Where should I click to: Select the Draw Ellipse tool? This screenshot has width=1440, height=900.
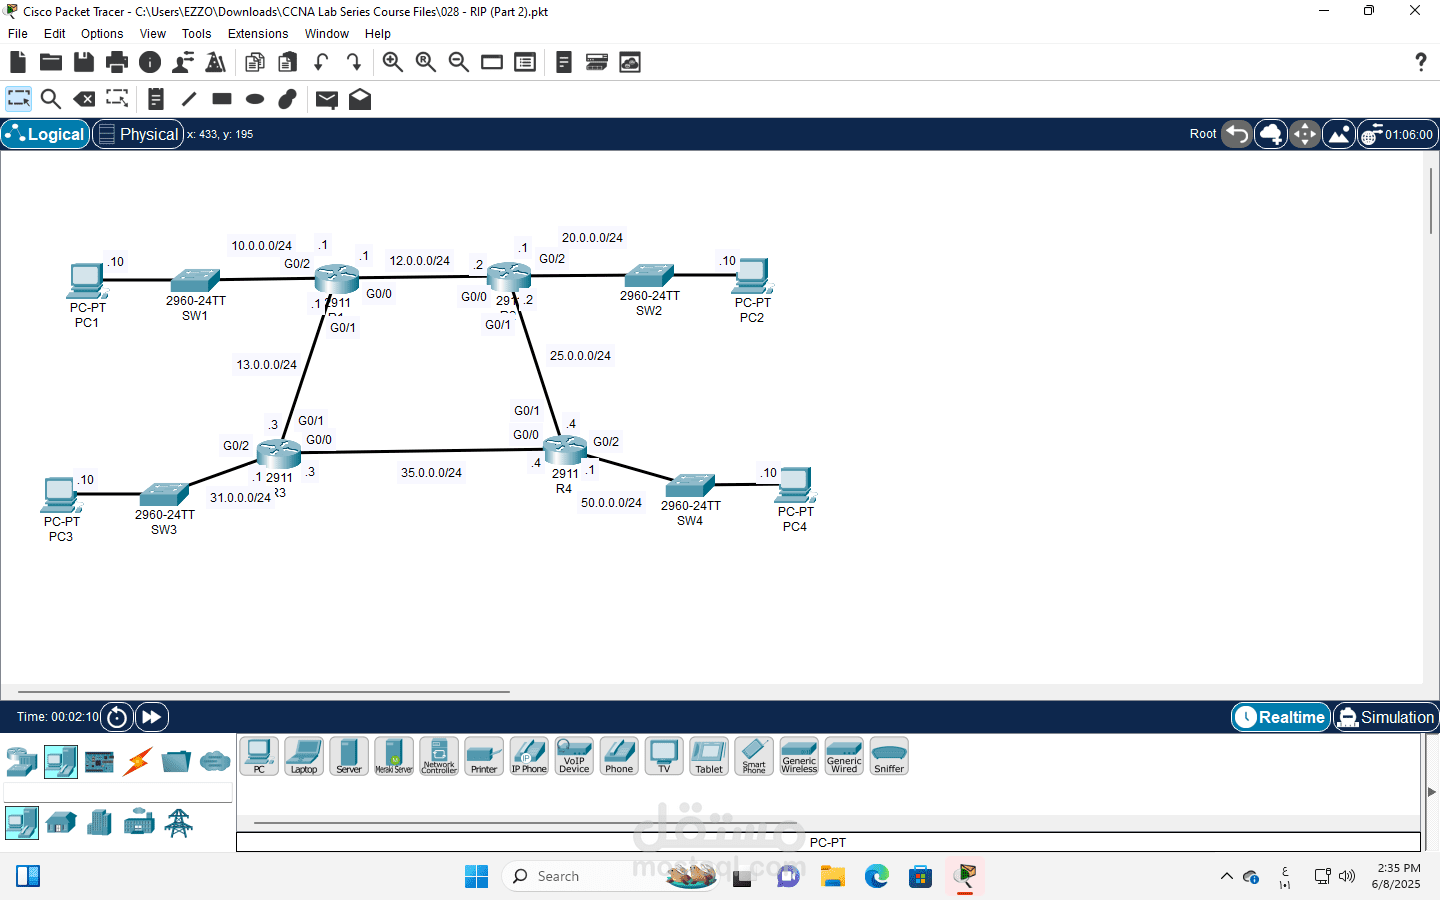[x=255, y=99]
